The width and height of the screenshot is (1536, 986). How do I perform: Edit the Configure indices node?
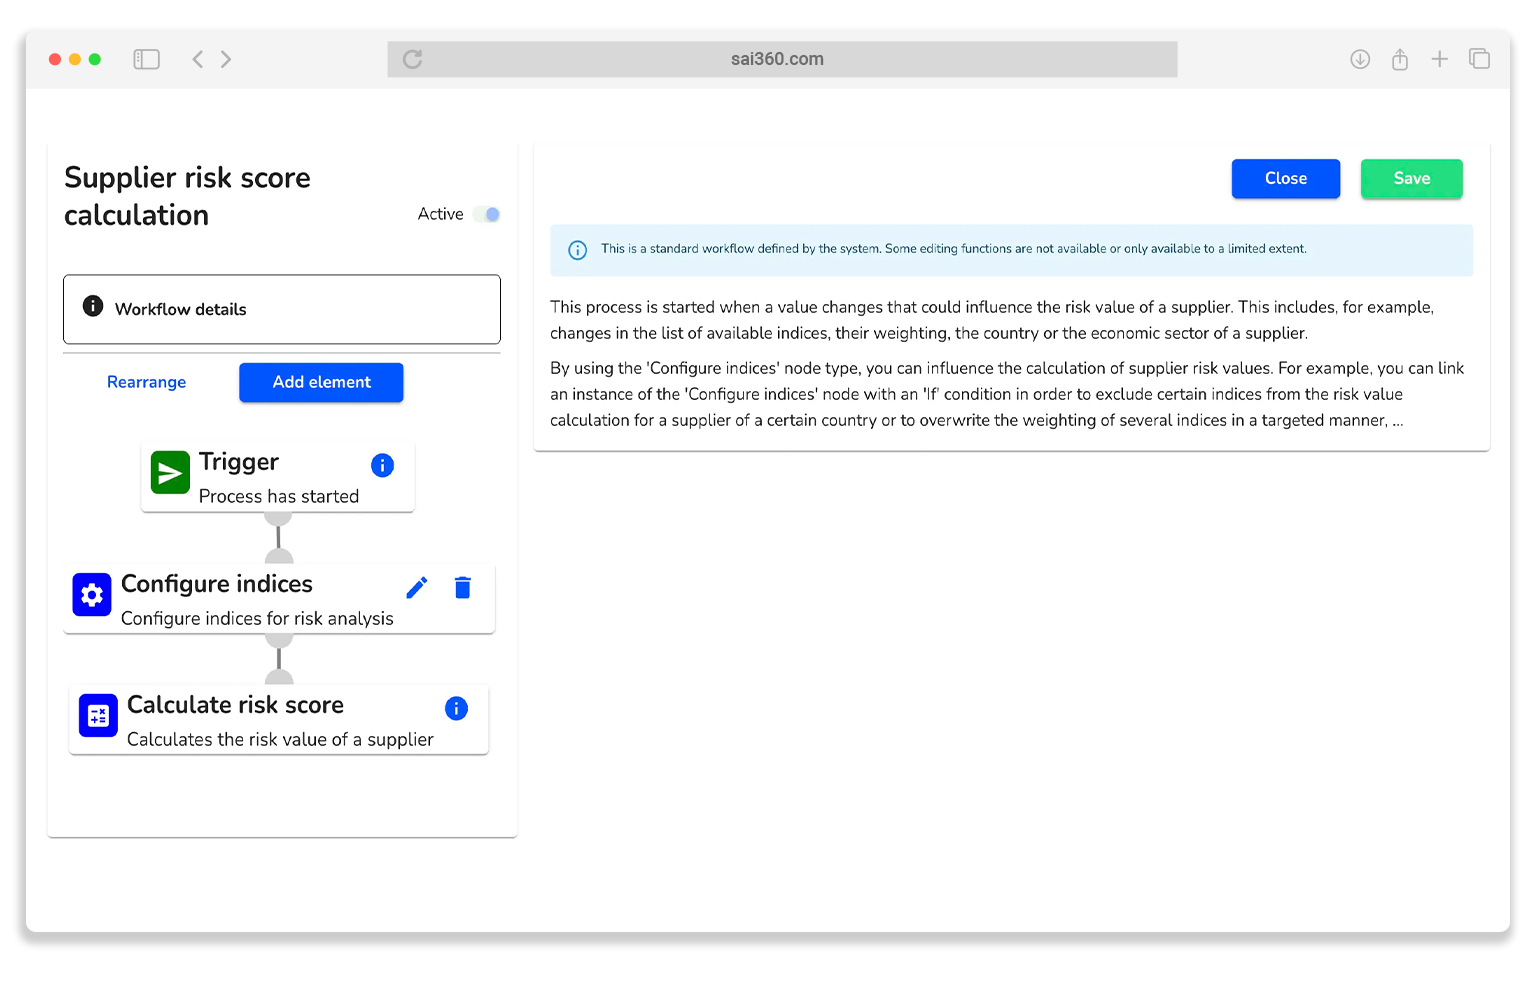tap(417, 588)
